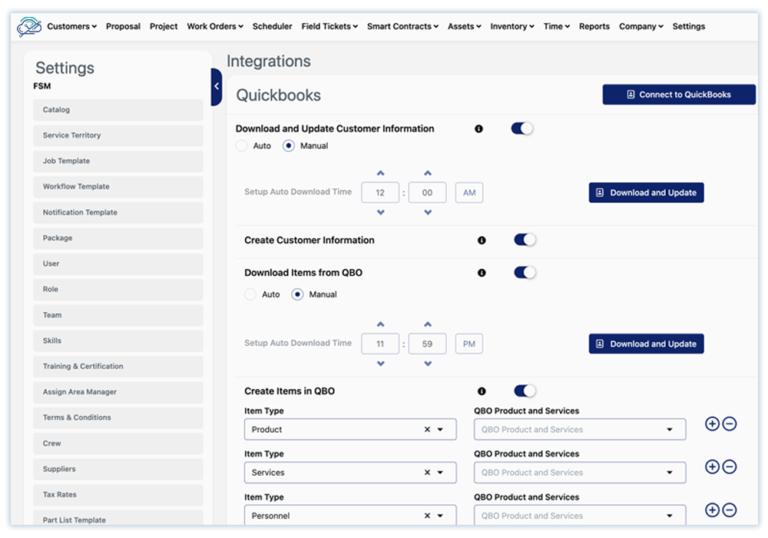
Task: Go to the Proposal page
Action: coord(123,26)
